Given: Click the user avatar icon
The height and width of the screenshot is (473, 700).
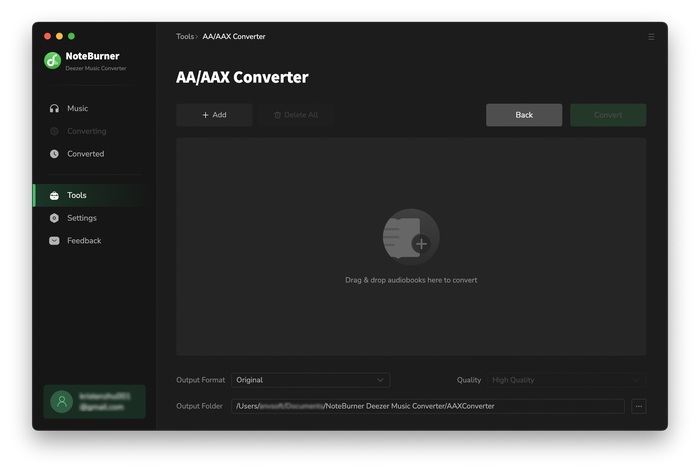Looking at the screenshot, I should click(62, 402).
